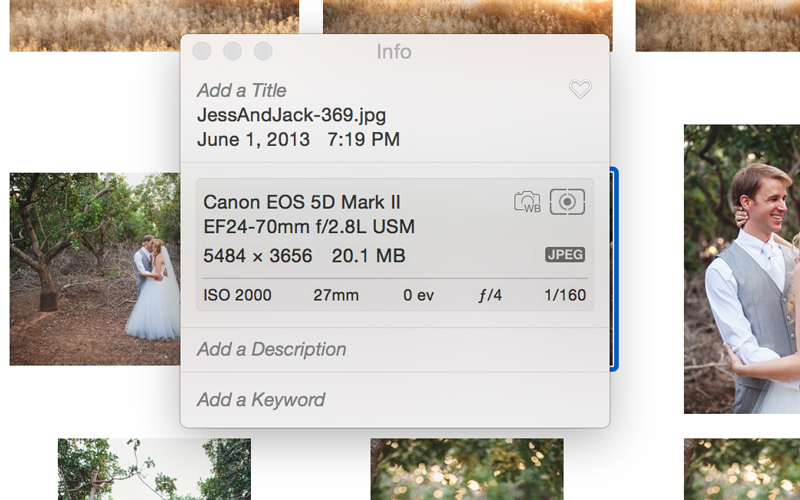
Task: Click the JessAndJack-369.jpg filename
Action: click(x=291, y=115)
